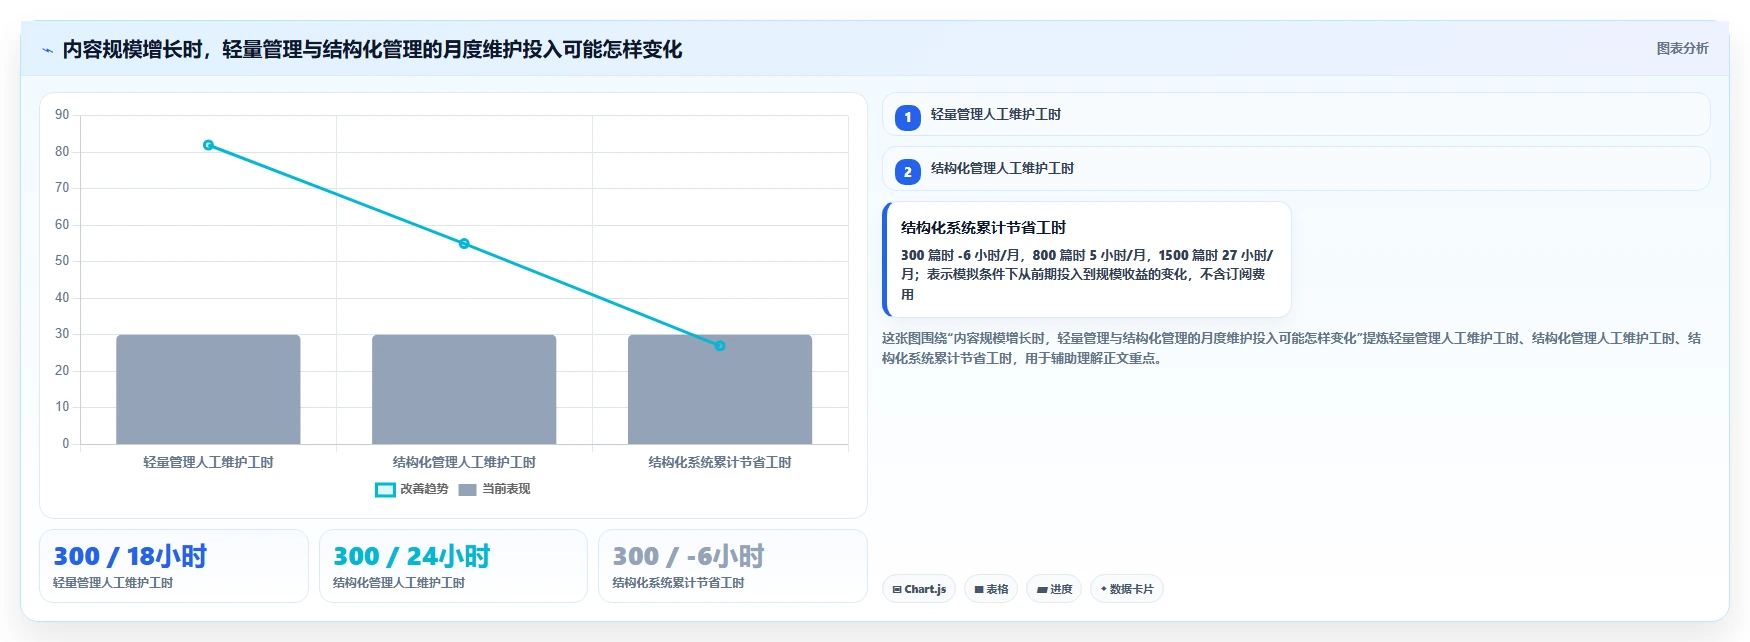Click the Chart.js tag
1750x642 pixels.
pos(919,589)
